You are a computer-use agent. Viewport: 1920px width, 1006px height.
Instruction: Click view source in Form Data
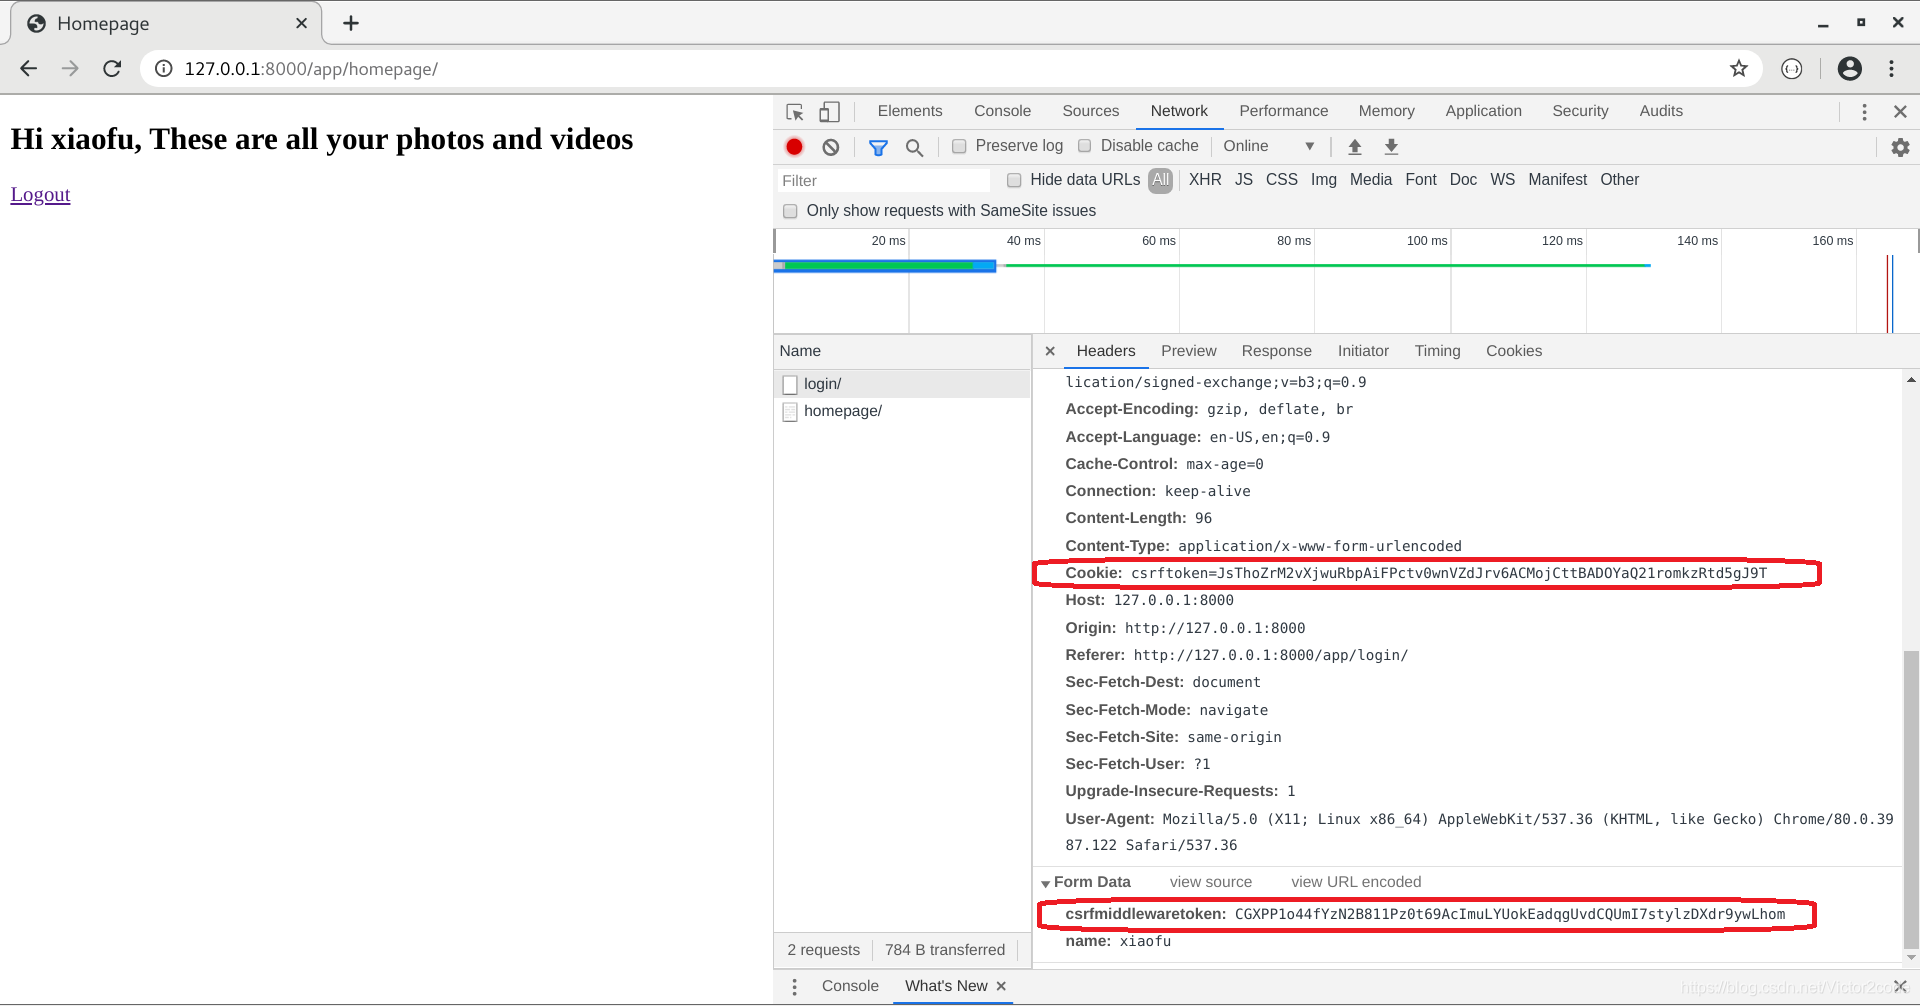coord(1210,882)
